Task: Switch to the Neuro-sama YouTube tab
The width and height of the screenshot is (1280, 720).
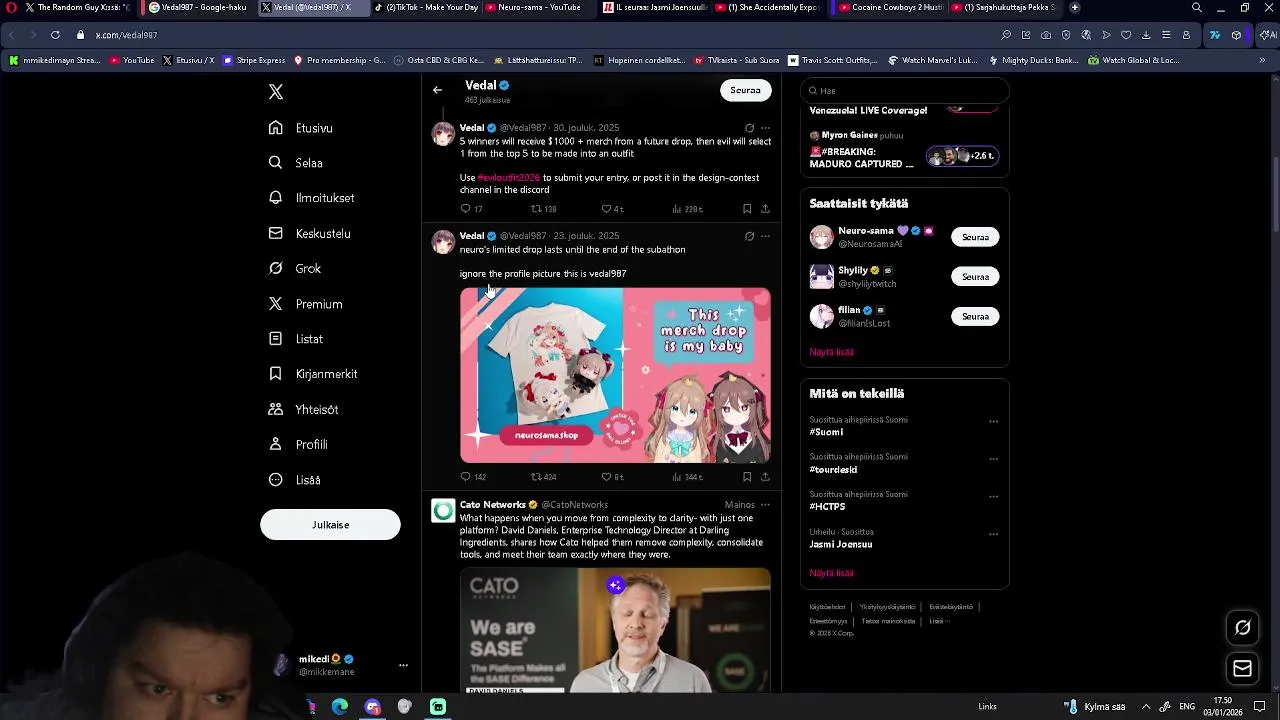Action: pyautogui.click(x=540, y=7)
